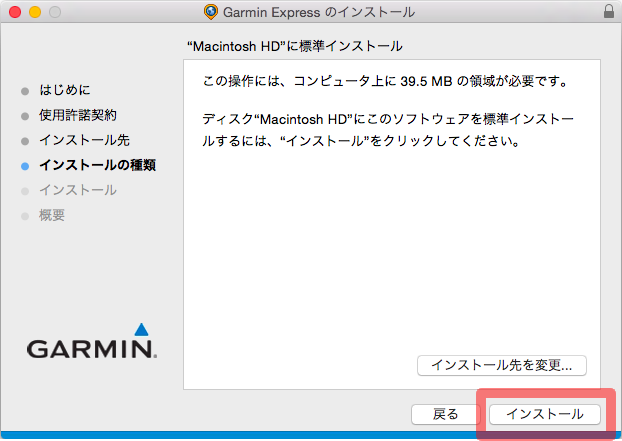Click the 概要 step in sidebar
The height and width of the screenshot is (441, 622).
click(x=52, y=215)
